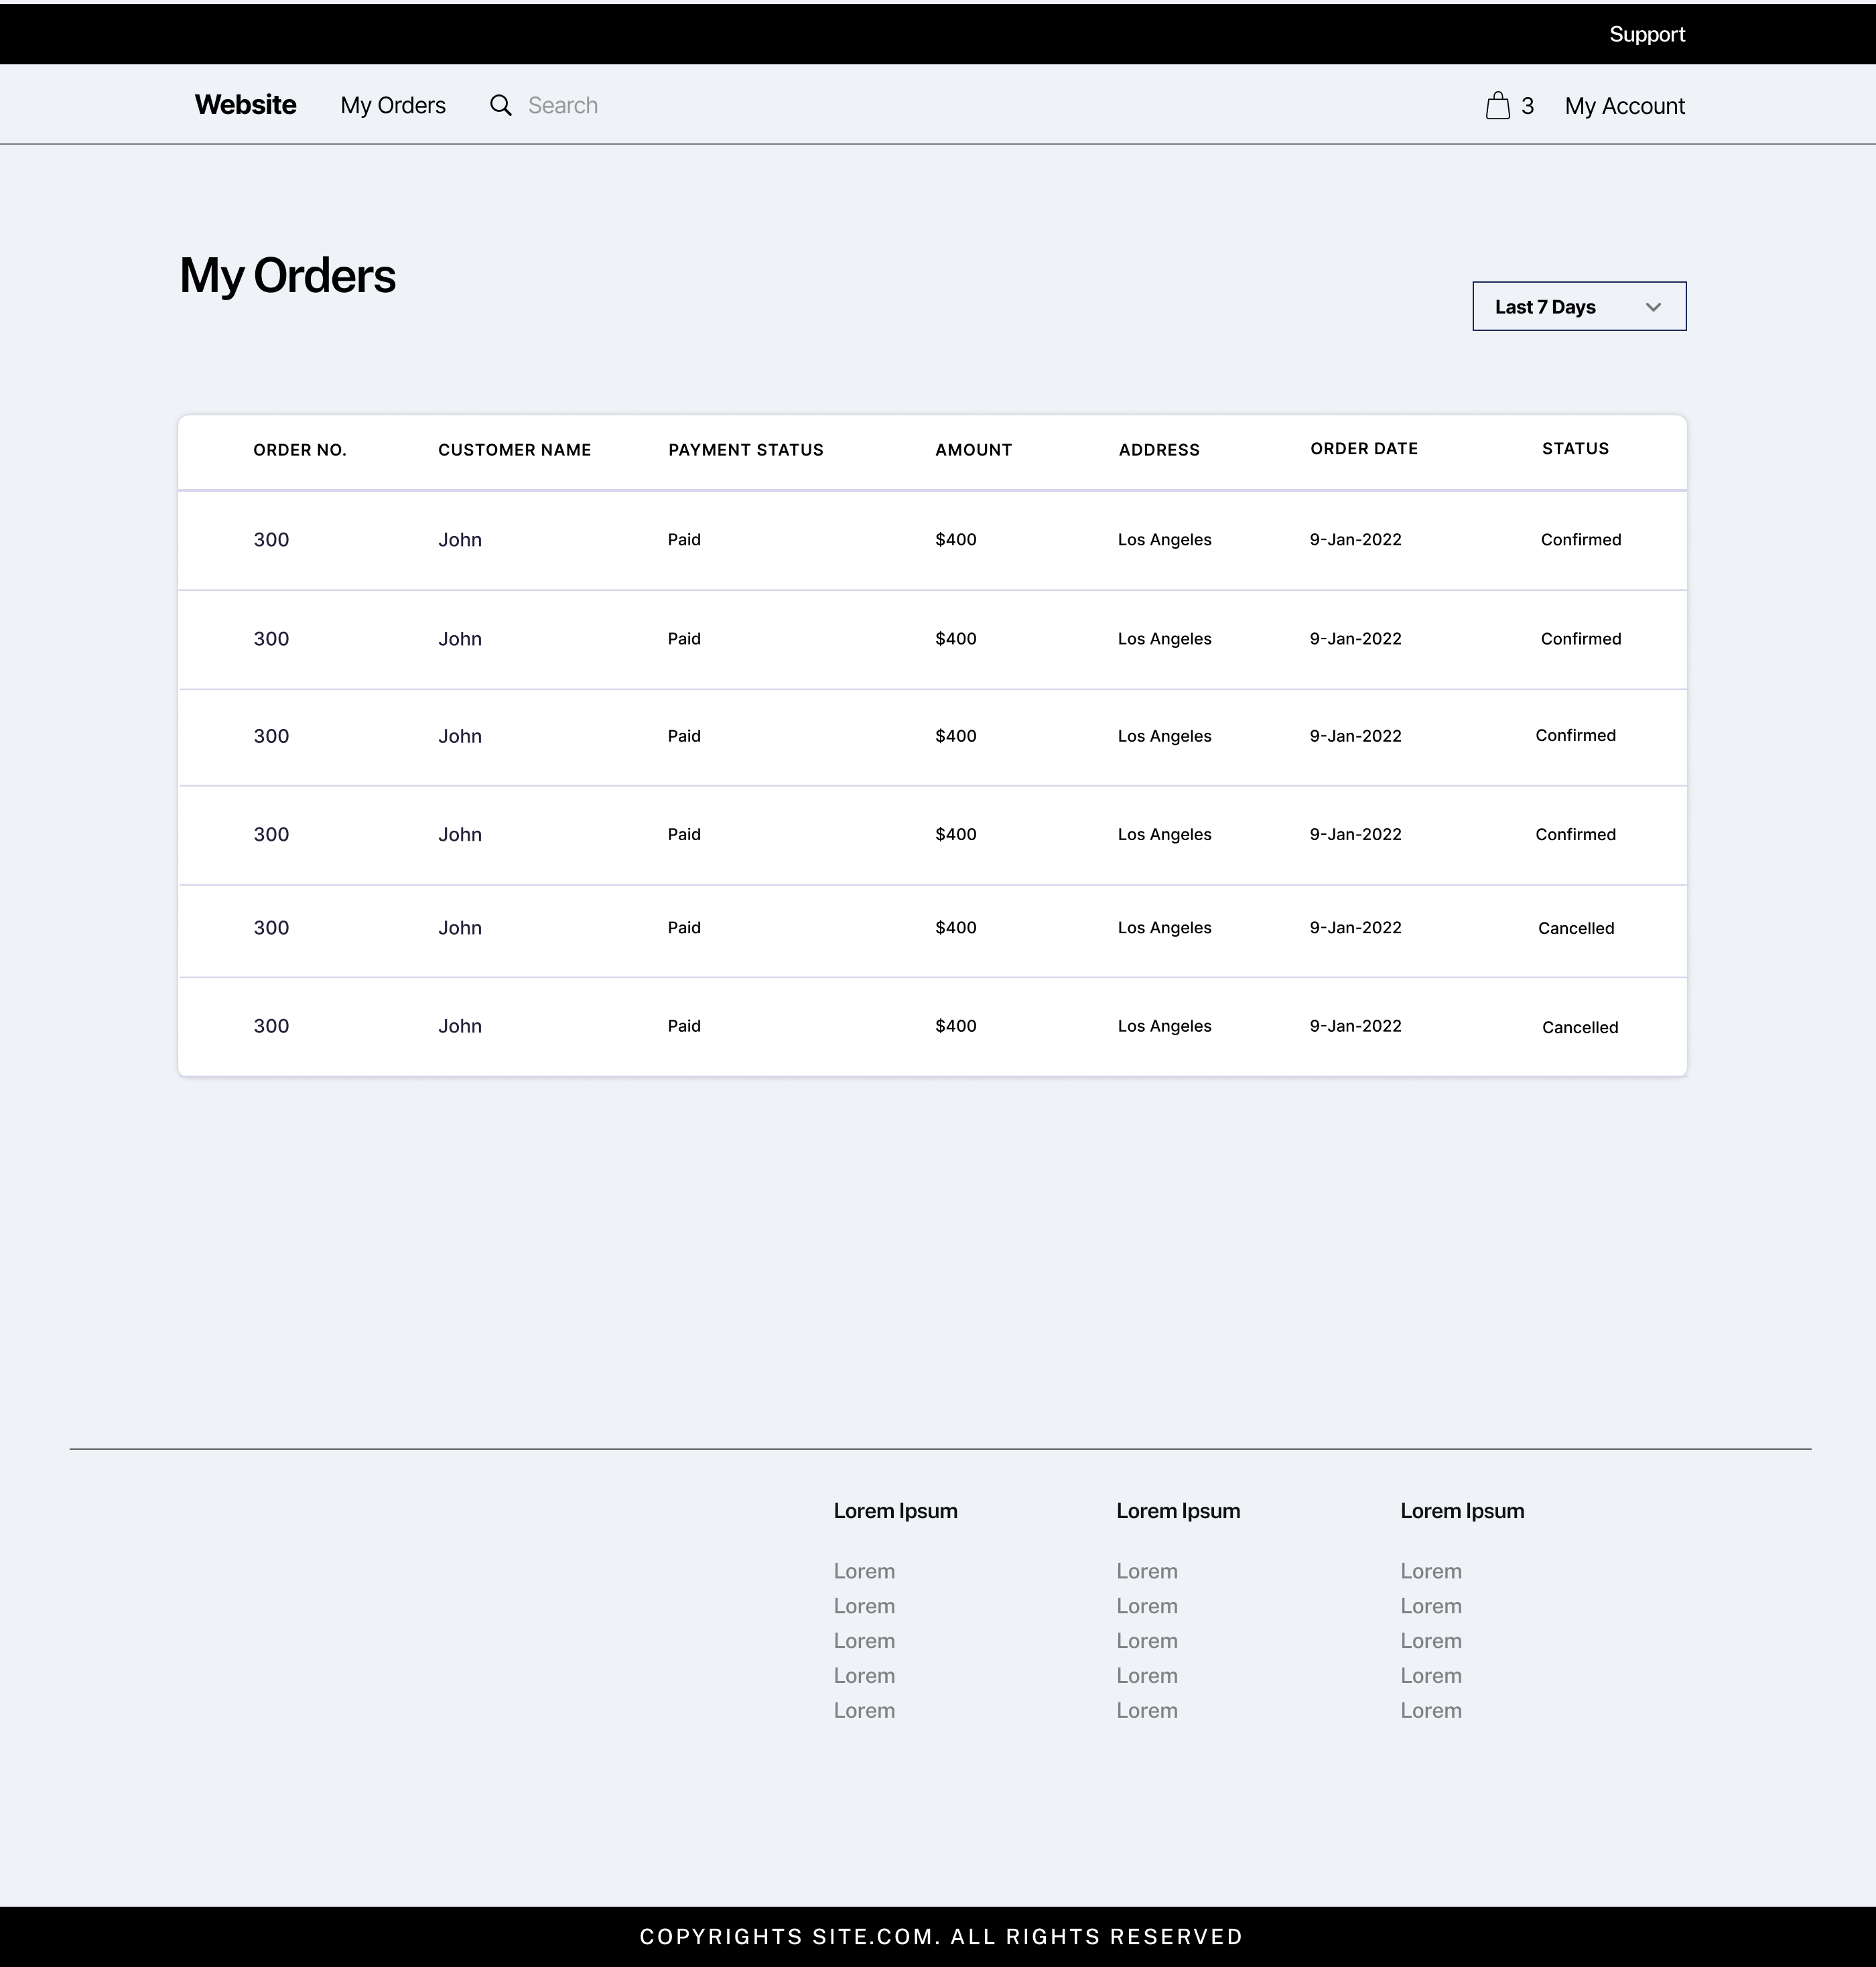This screenshot has height=1967, width=1876.
Task: Sort by ORDER DATE column header
Action: tap(1364, 449)
